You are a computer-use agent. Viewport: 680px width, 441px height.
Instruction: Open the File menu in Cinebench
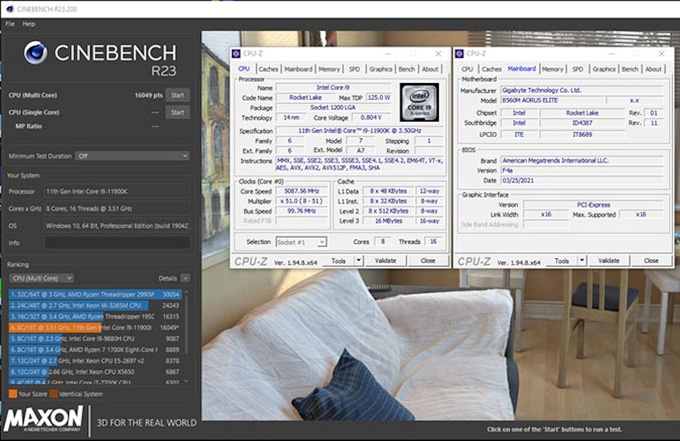[x=10, y=24]
